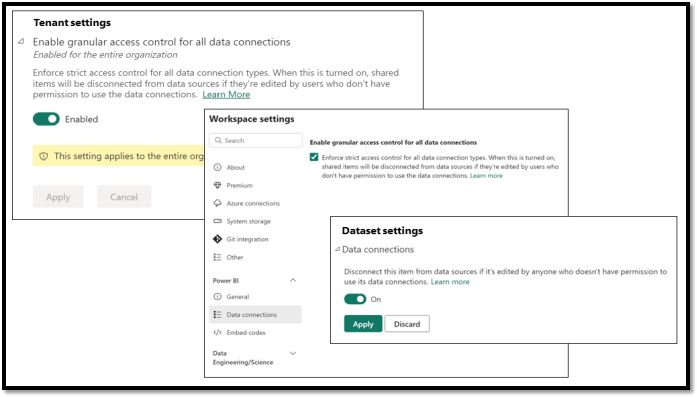
Task: Click the Apply button in Tenant settings
Action: tap(58, 197)
